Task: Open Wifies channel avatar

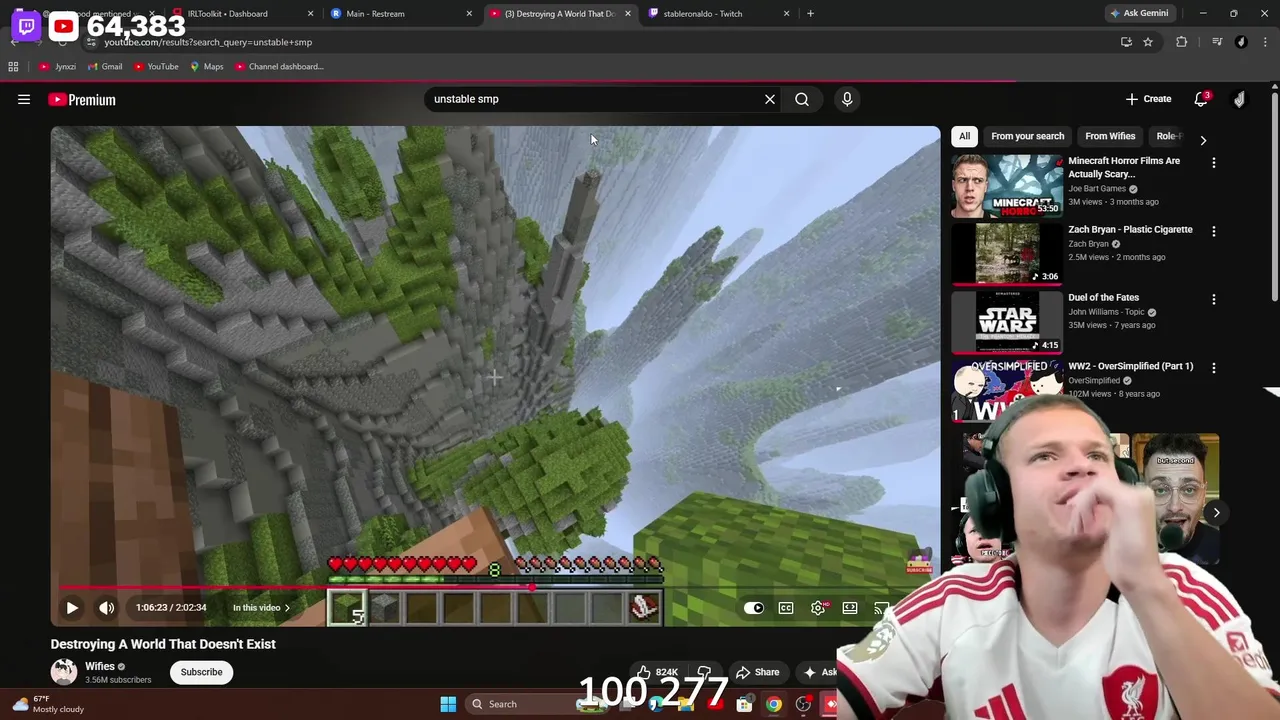Action: pos(64,672)
